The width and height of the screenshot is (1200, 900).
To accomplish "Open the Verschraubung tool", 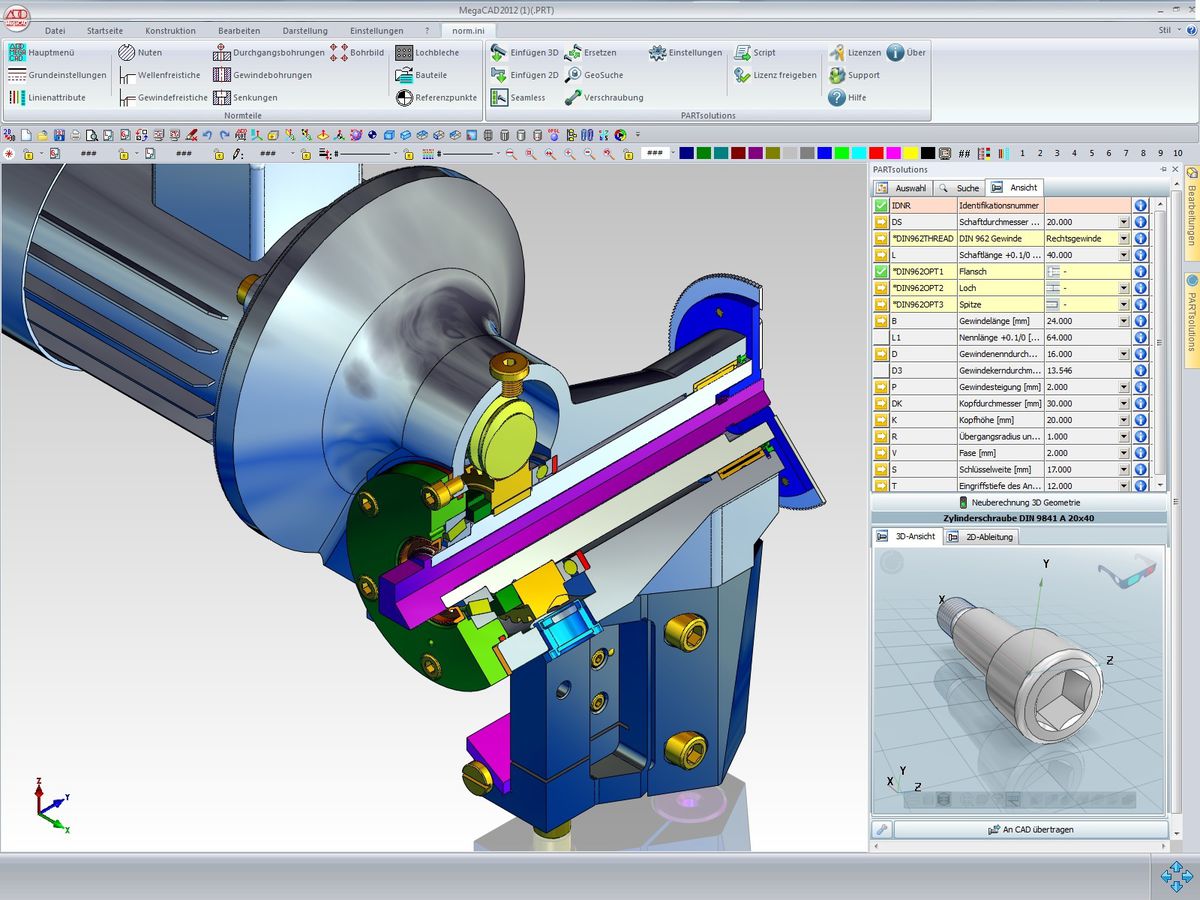I will pos(604,98).
